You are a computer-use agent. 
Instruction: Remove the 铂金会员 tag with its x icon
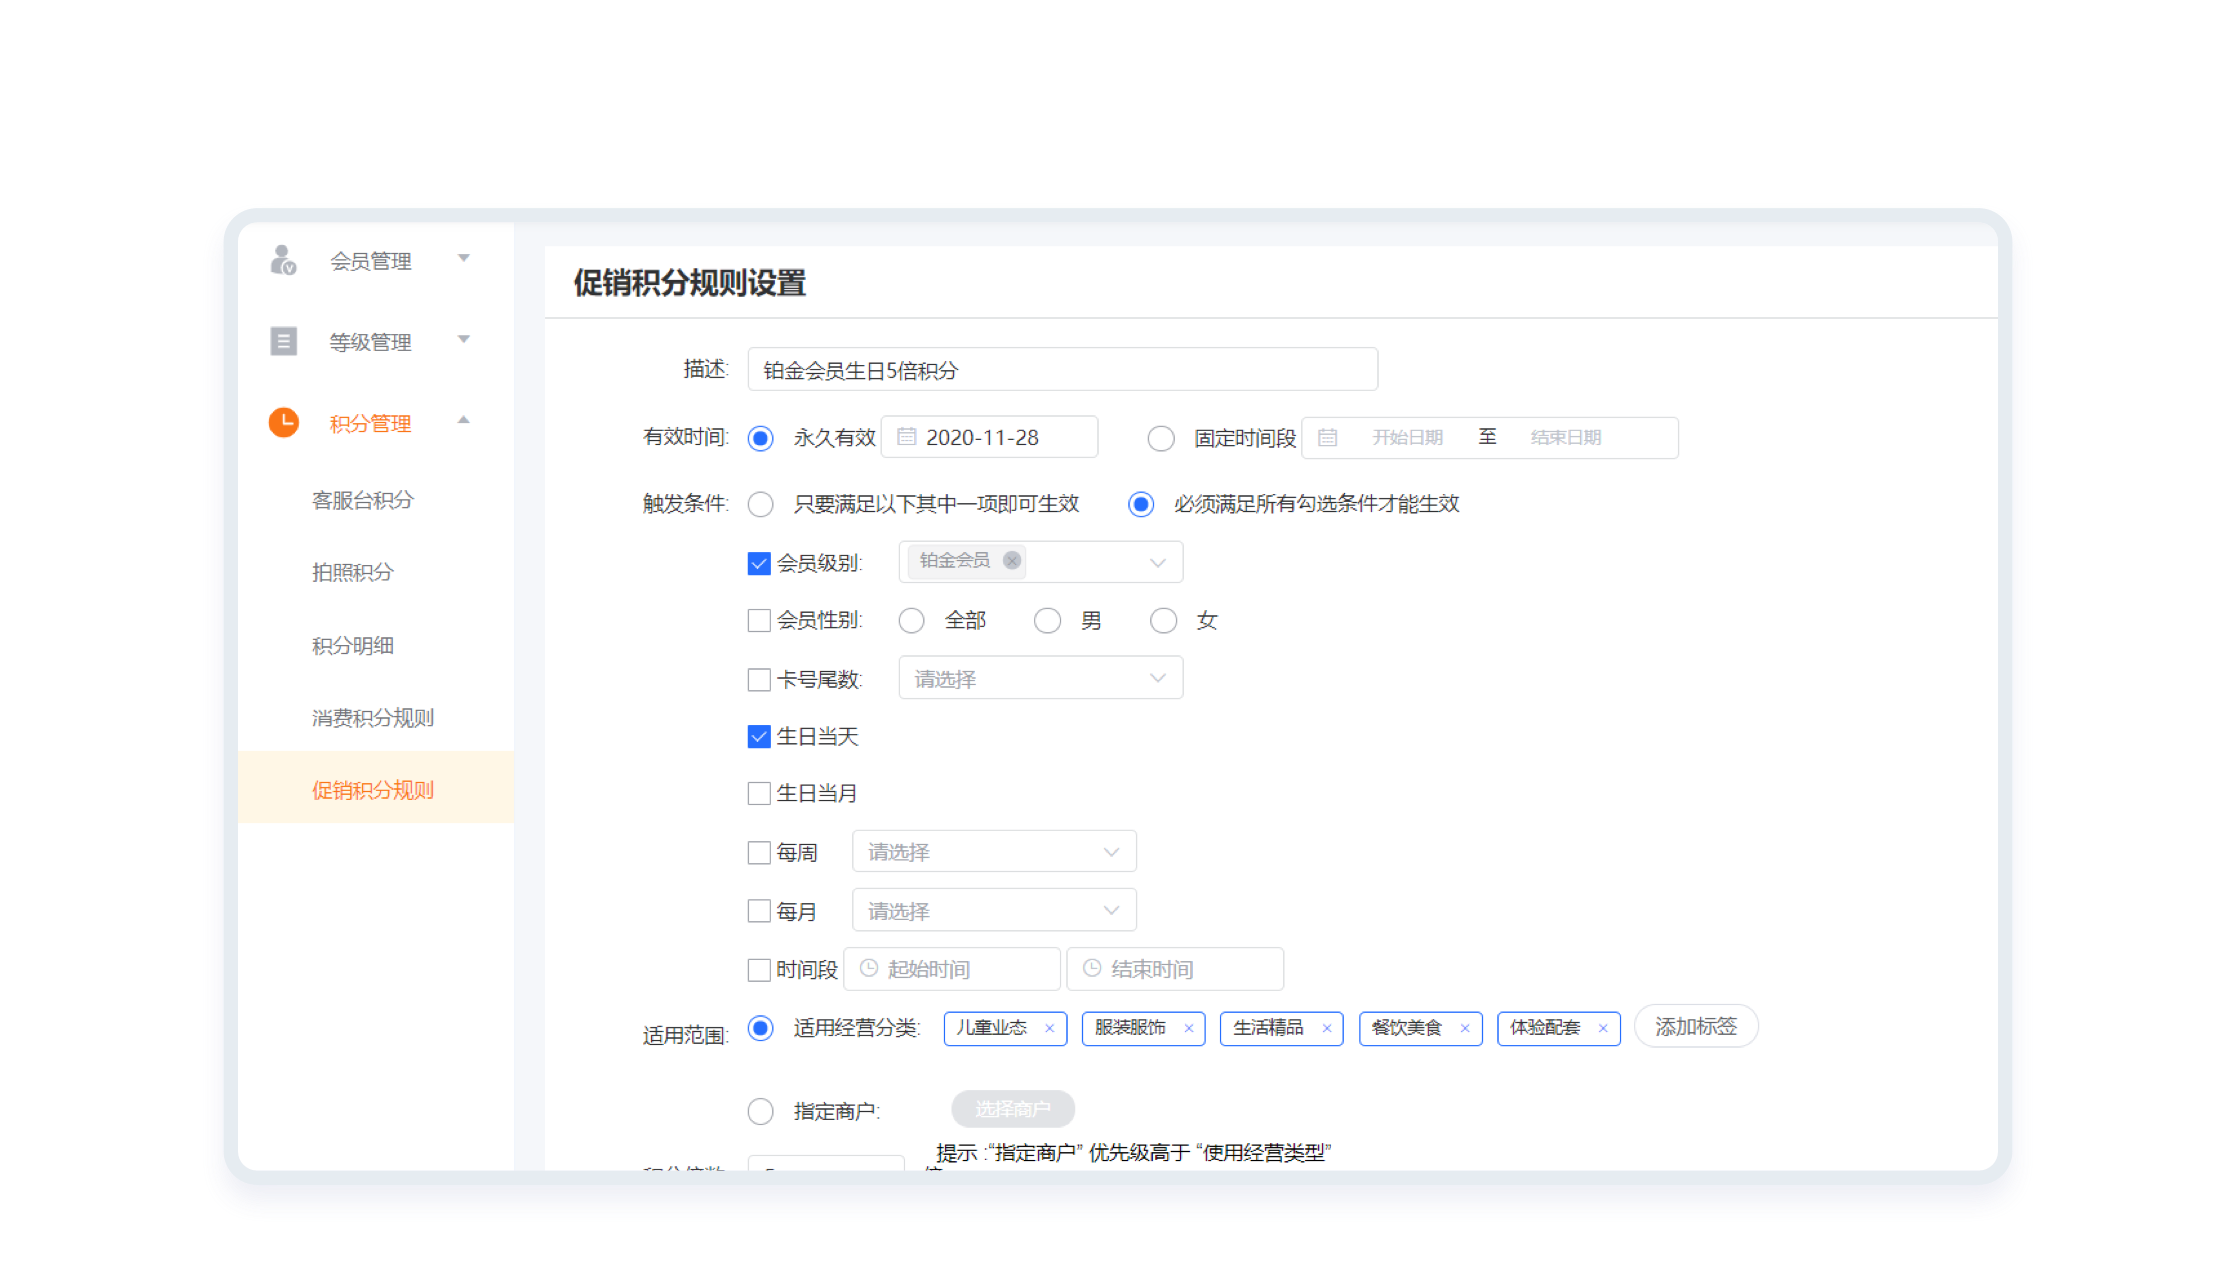1012,560
